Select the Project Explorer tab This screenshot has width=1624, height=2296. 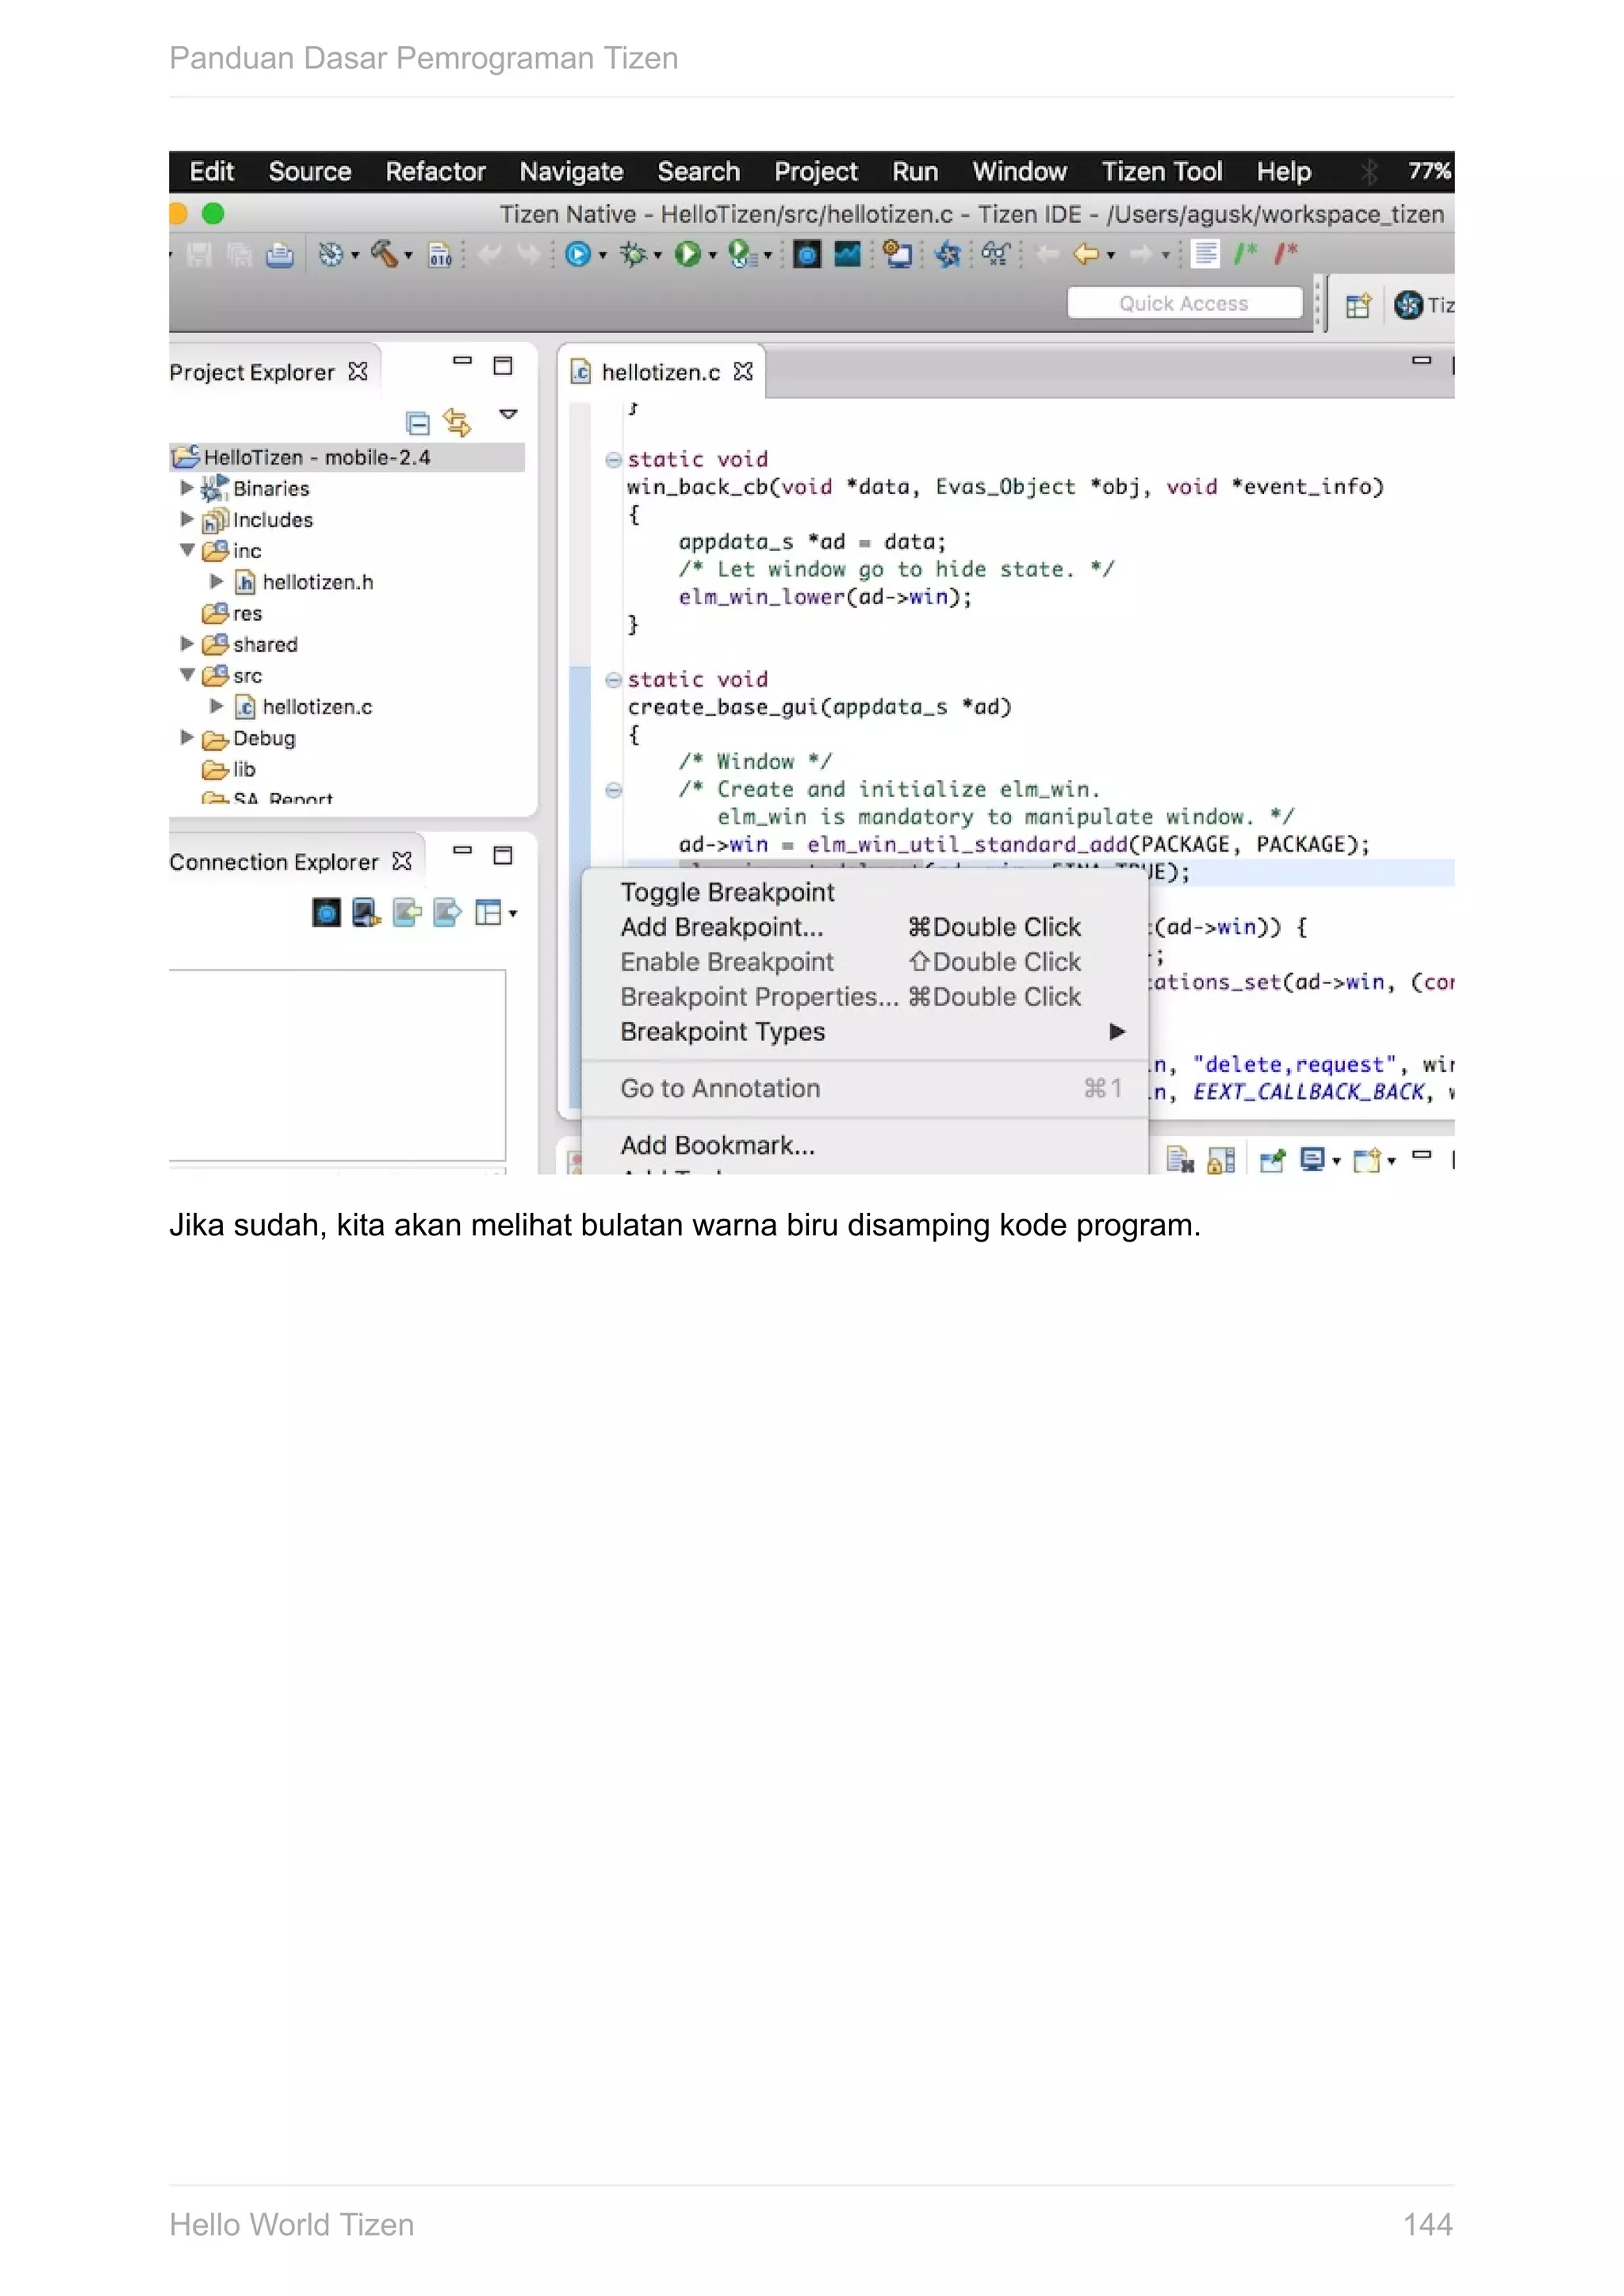pos(252,372)
